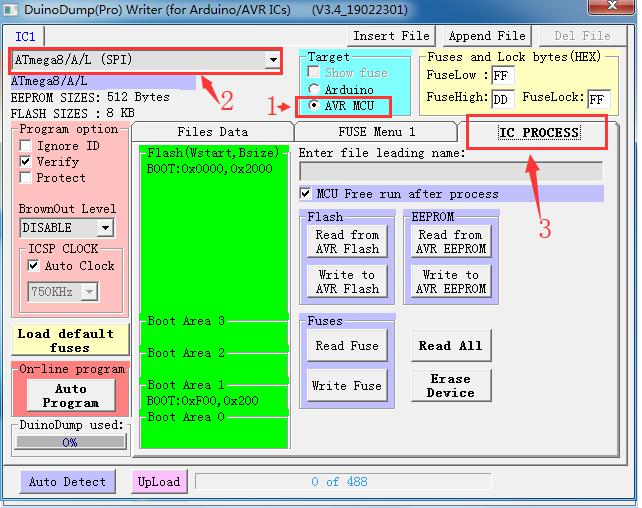642x508 pixels.
Task: Click the Auto Detect button
Action: point(68,482)
